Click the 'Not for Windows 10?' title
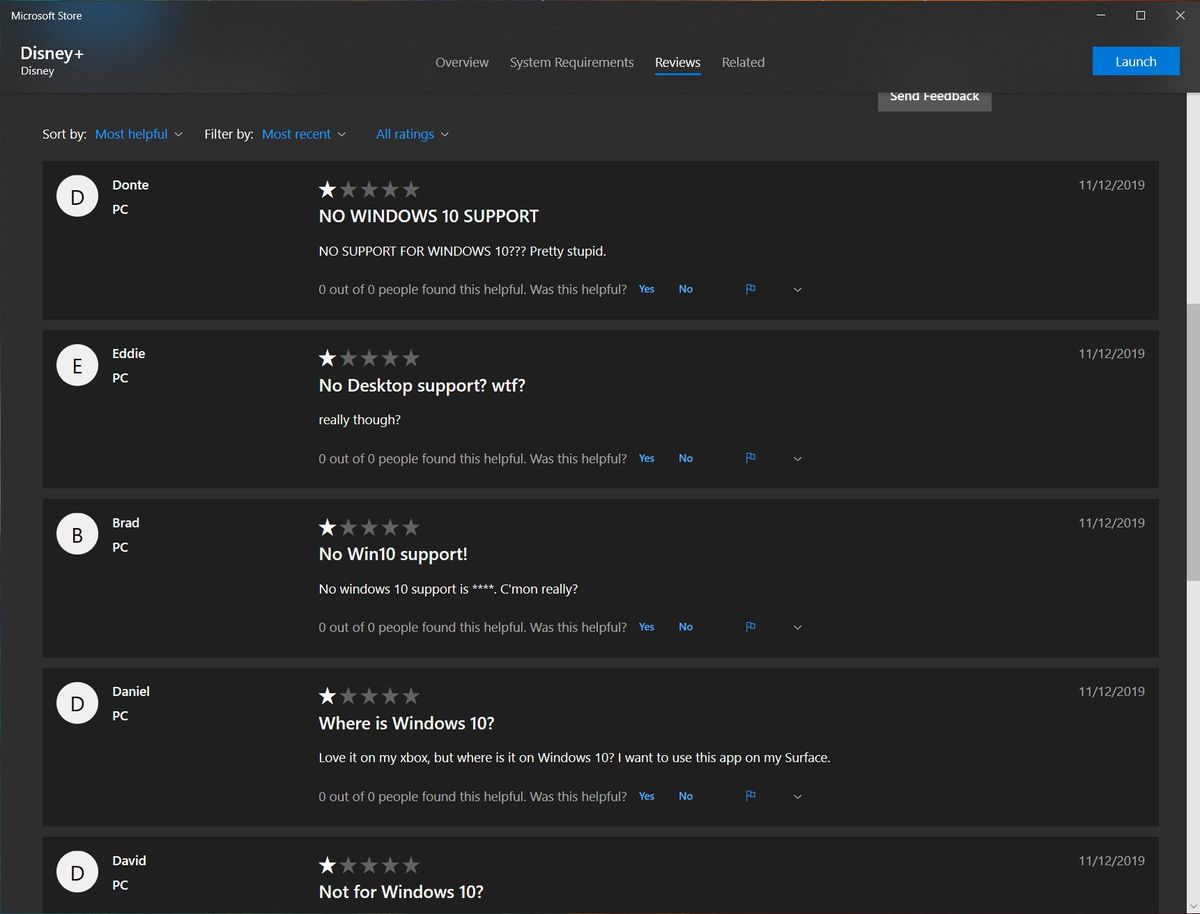Viewport: 1200px width, 914px height. tap(401, 892)
